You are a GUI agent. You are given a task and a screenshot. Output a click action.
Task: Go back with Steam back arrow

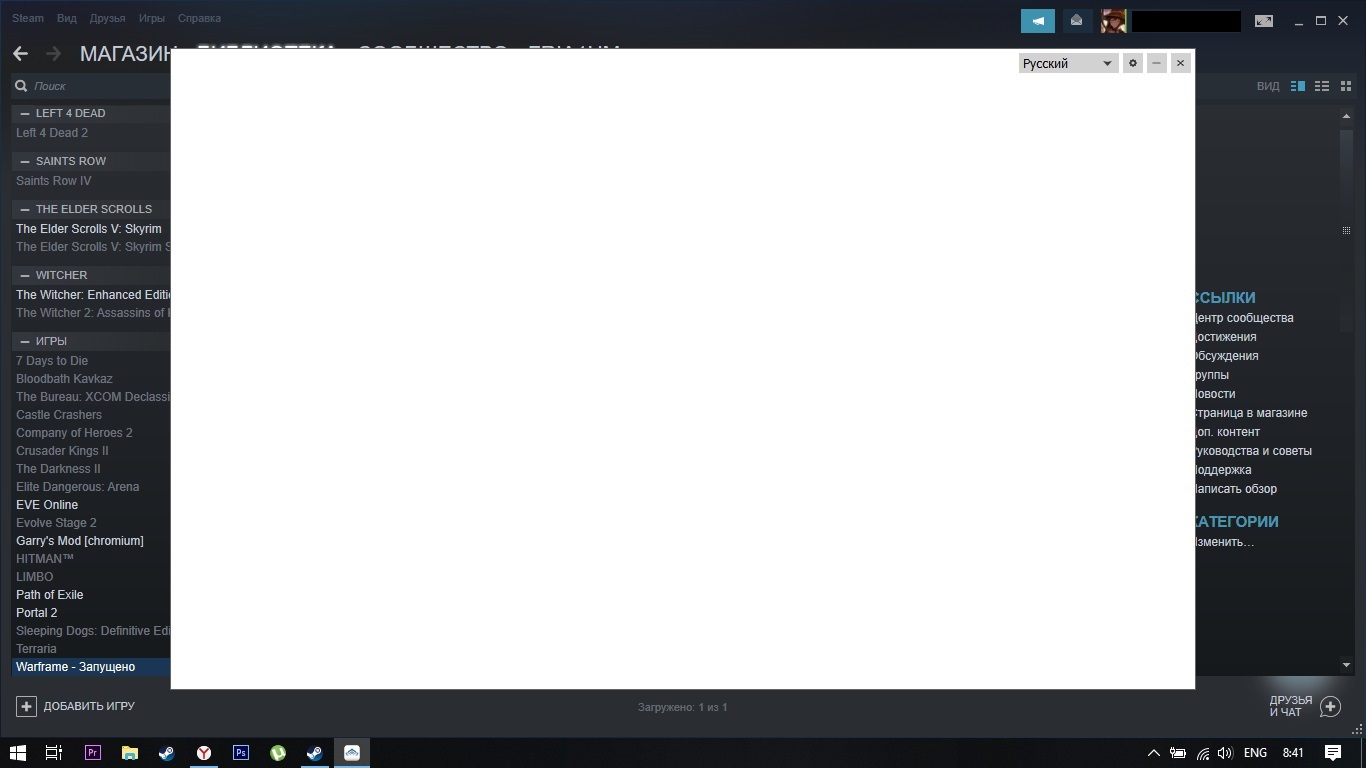point(20,54)
